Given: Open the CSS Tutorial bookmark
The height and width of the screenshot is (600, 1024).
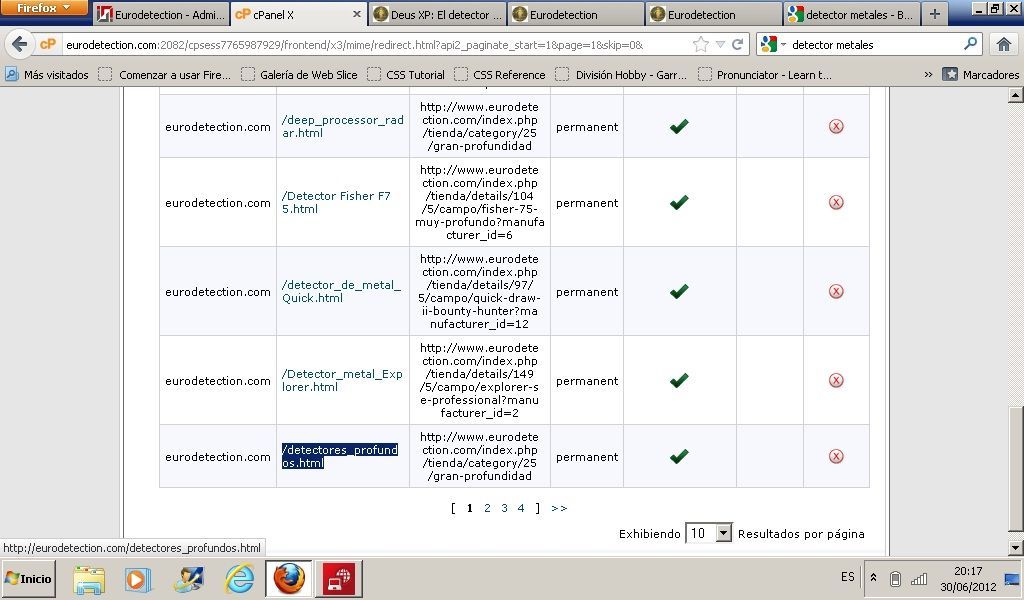Looking at the screenshot, I should coord(406,74).
